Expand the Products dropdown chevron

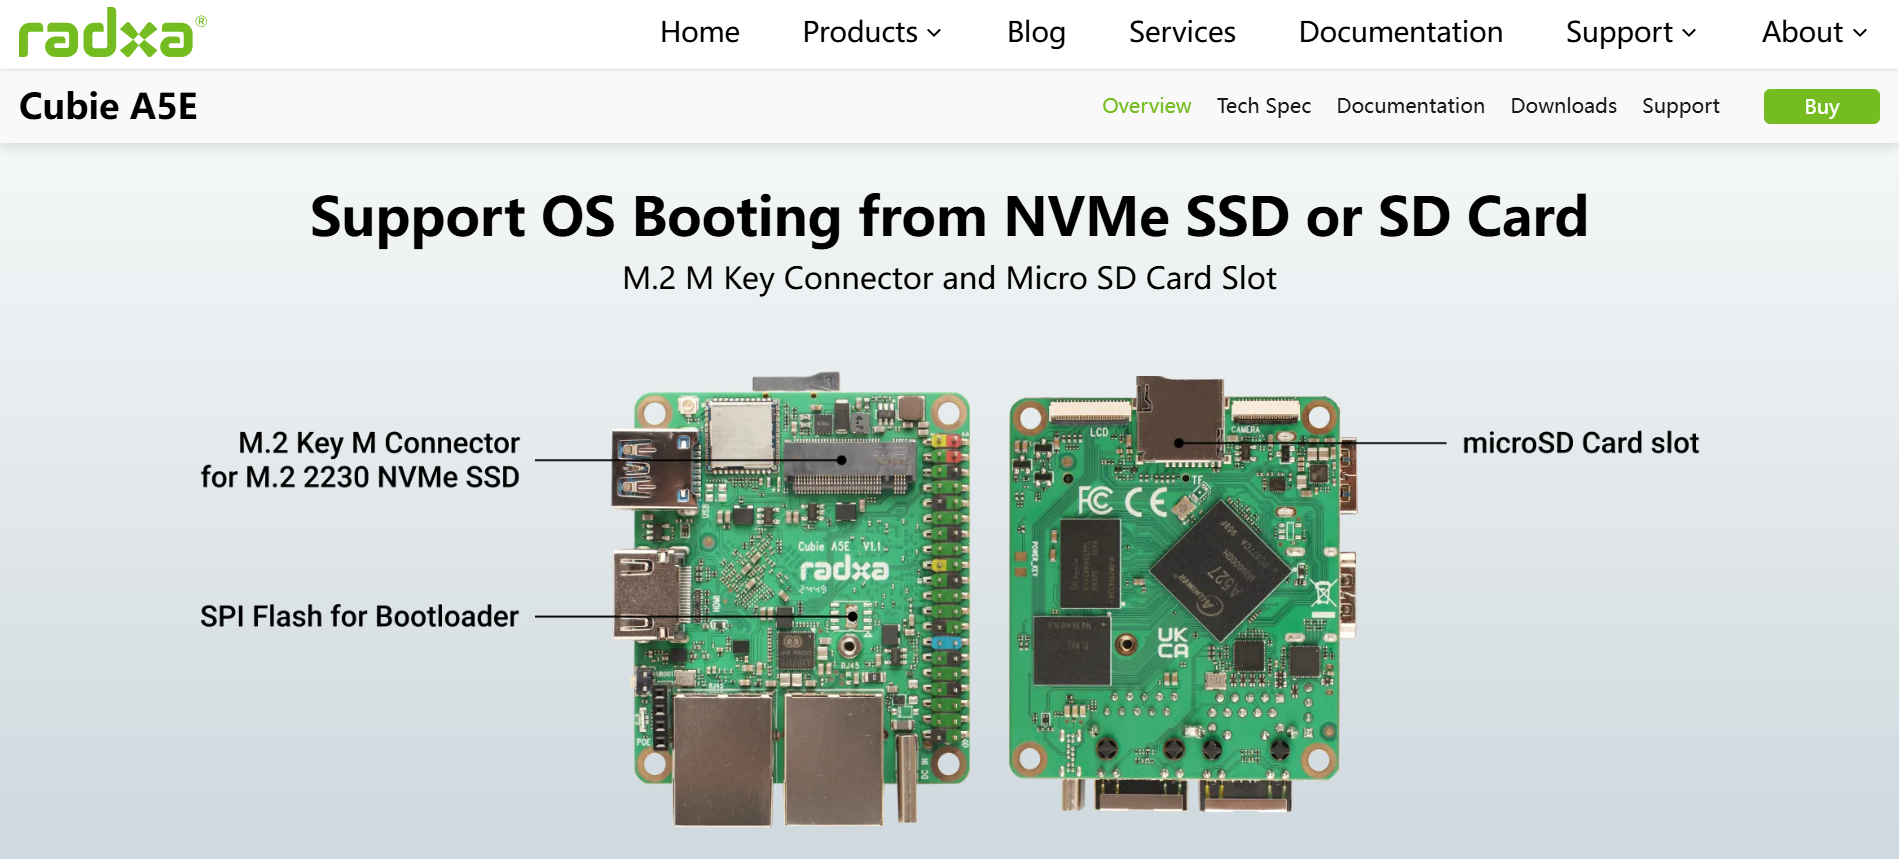934,33
